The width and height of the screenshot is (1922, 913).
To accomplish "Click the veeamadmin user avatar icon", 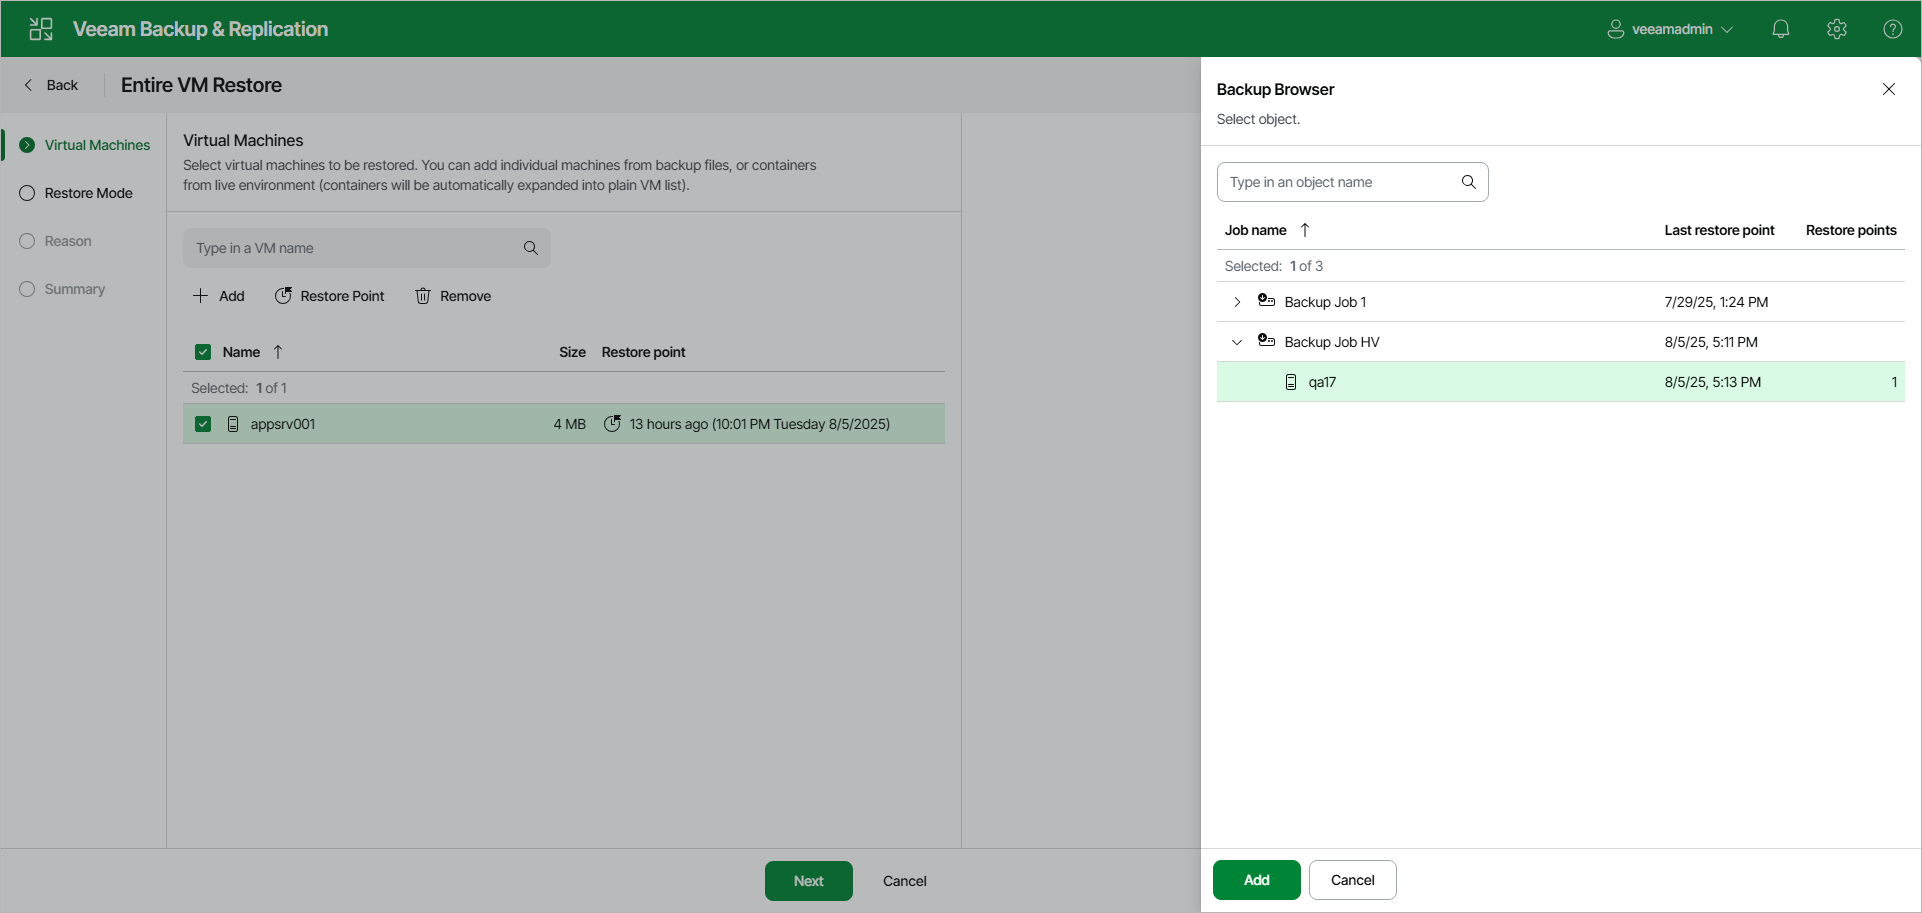I will click(1616, 29).
